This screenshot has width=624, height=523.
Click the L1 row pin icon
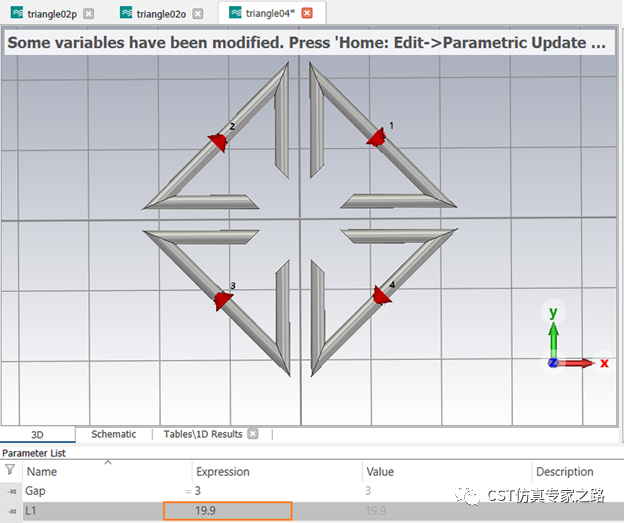[12, 511]
